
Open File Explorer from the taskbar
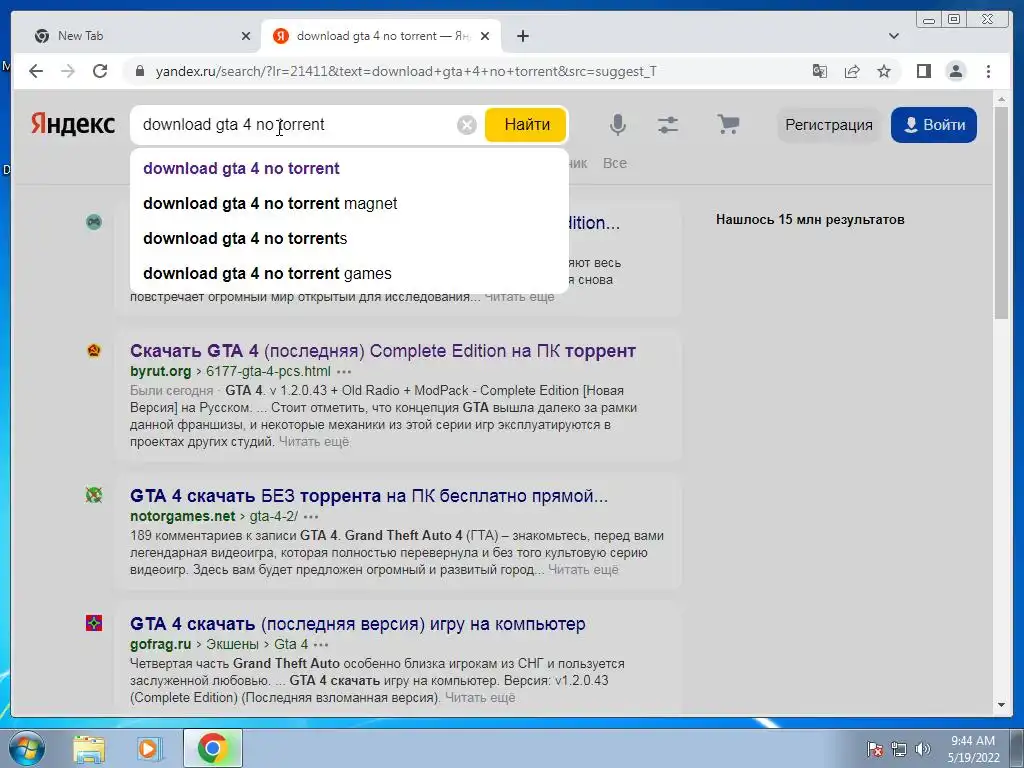[x=89, y=748]
